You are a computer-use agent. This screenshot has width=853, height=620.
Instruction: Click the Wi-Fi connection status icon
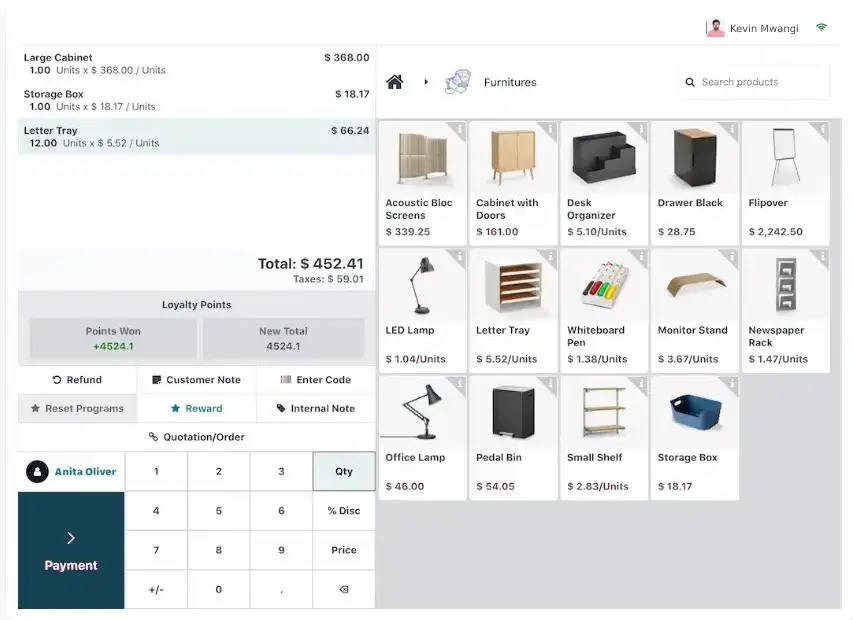click(821, 28)
